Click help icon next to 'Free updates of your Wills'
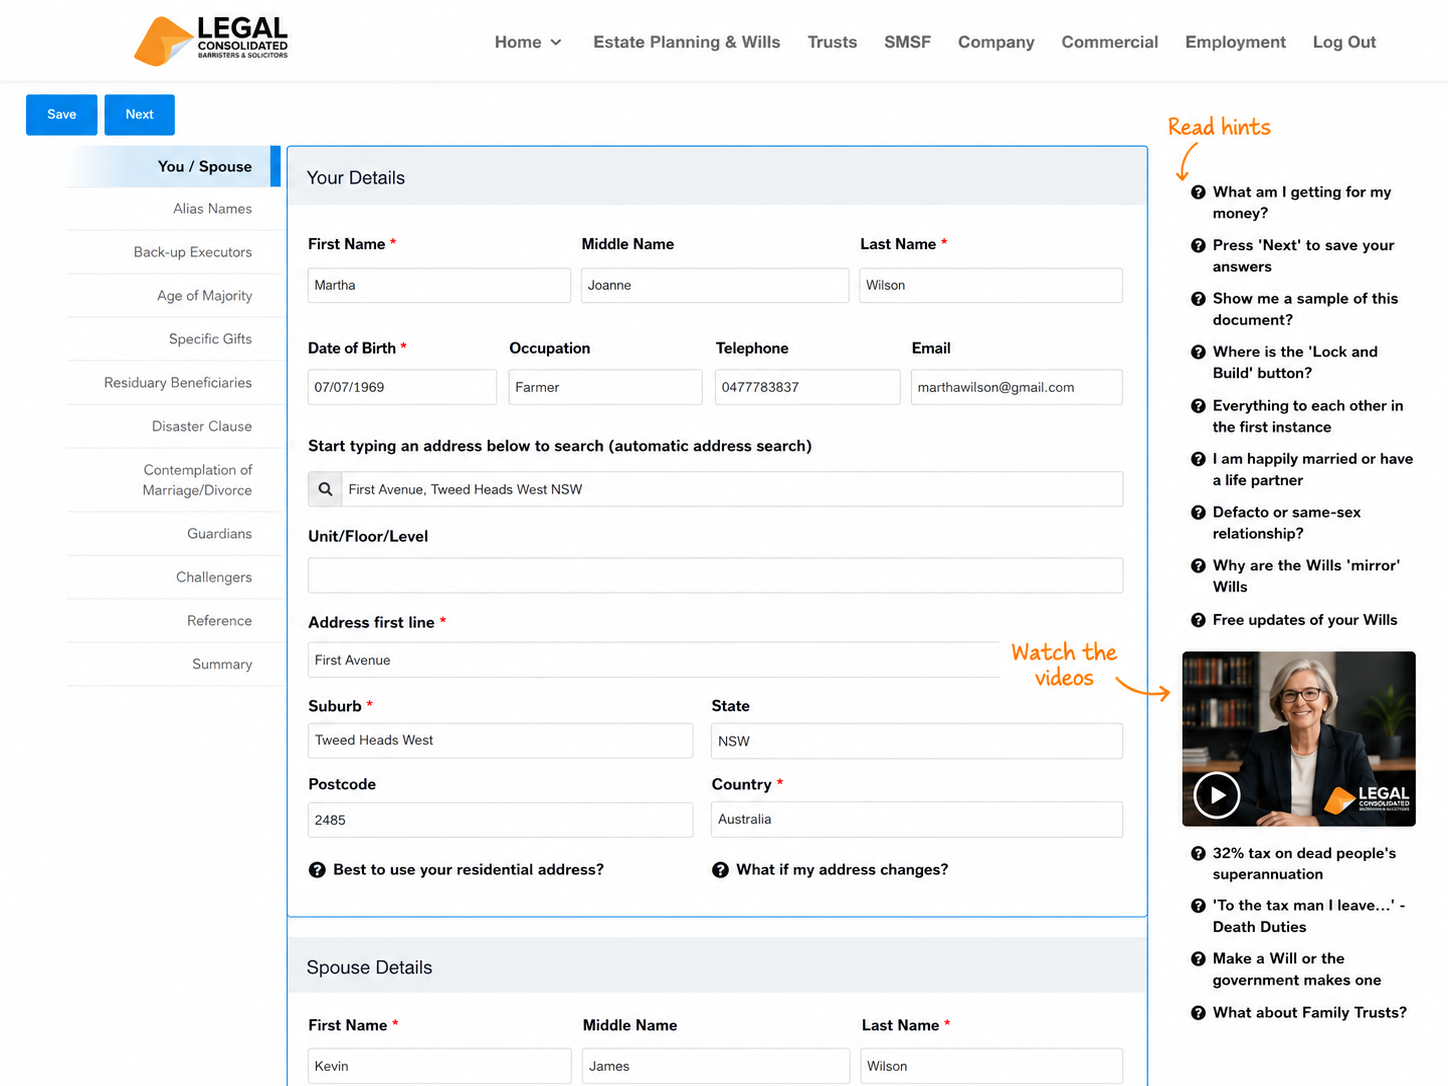Viewport: 1448px width, 1086px height. pos(1198,620)
